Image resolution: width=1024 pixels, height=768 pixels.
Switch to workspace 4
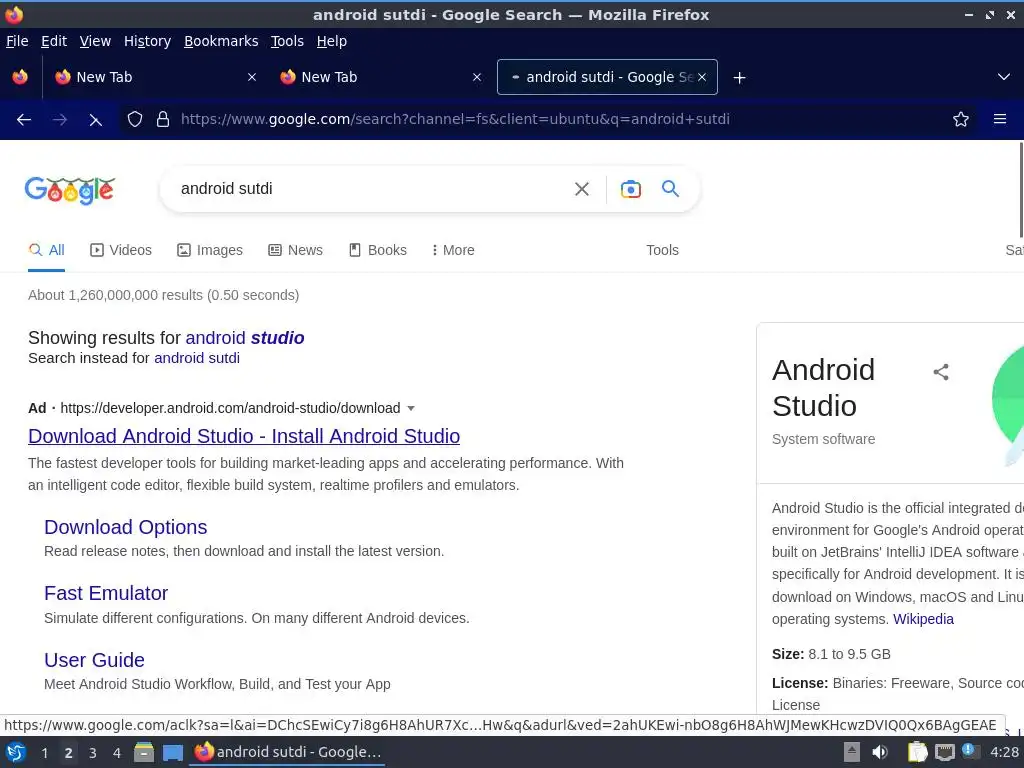[117, 753]
